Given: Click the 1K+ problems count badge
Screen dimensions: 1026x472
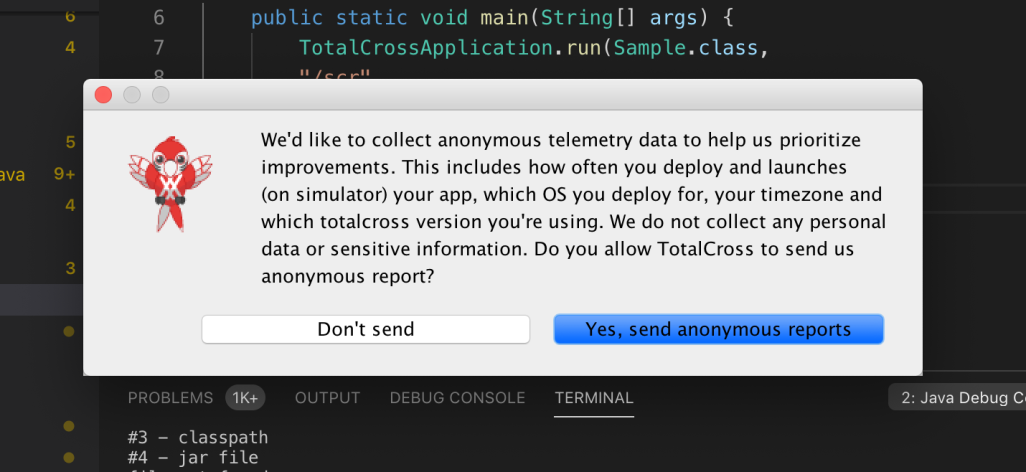Looking at the screenshot, I should point(245,398).
